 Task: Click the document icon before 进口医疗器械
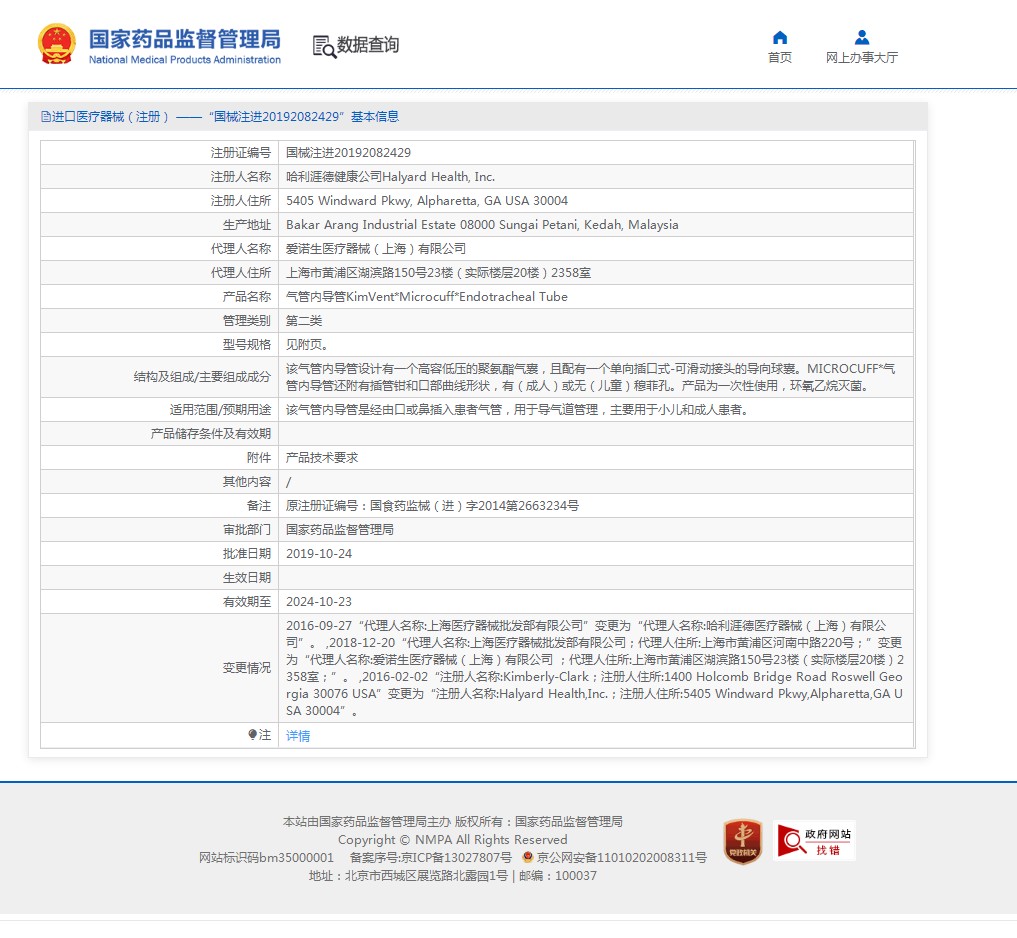[45, 117]
